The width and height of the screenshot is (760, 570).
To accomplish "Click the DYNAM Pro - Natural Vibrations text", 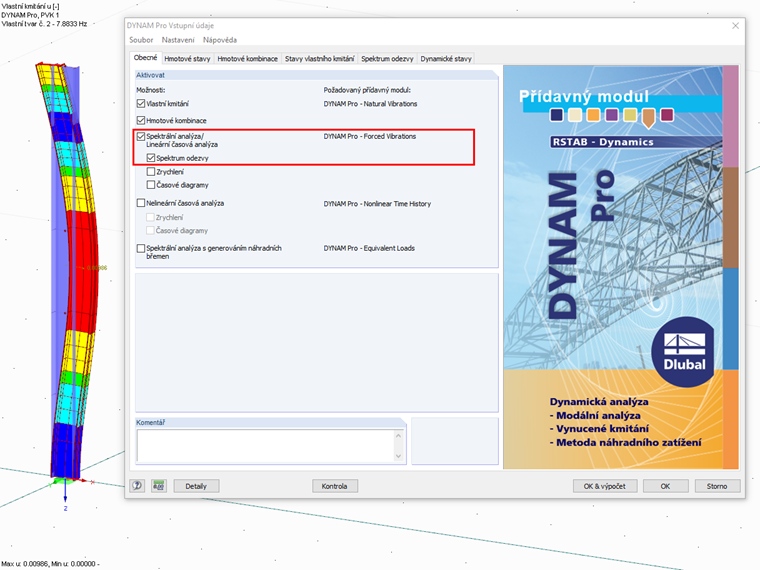I will click(370, 104).
